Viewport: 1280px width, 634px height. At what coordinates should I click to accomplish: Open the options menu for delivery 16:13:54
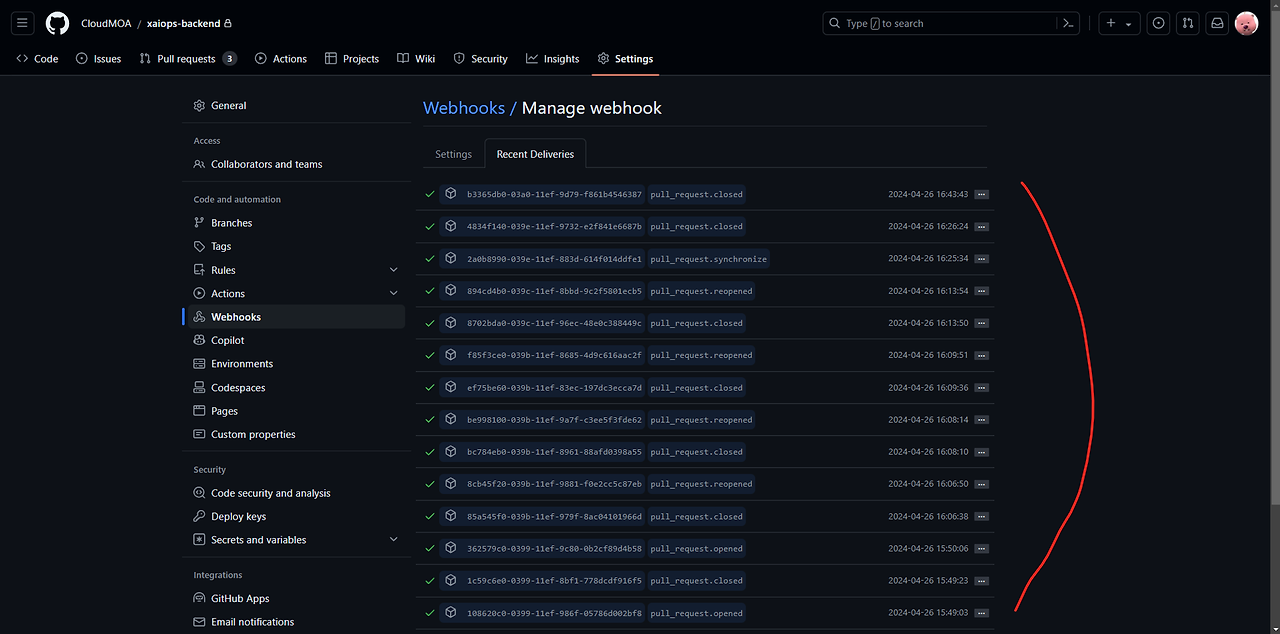pyautogui.click(x=981, y=291)
